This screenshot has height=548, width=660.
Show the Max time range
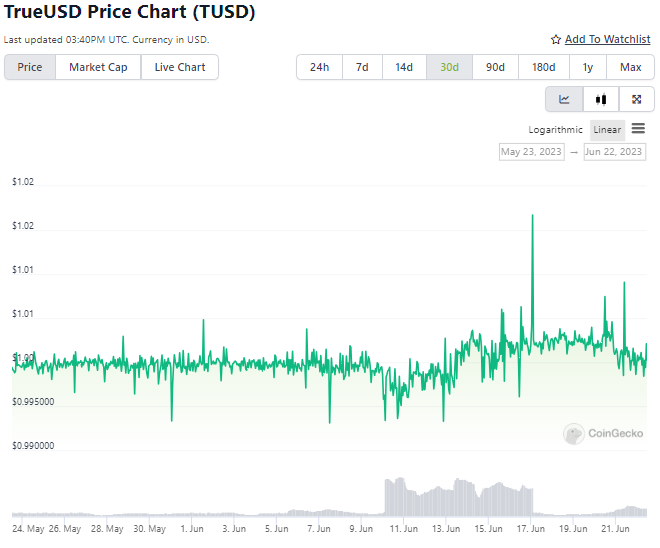[x=630, y=67]
